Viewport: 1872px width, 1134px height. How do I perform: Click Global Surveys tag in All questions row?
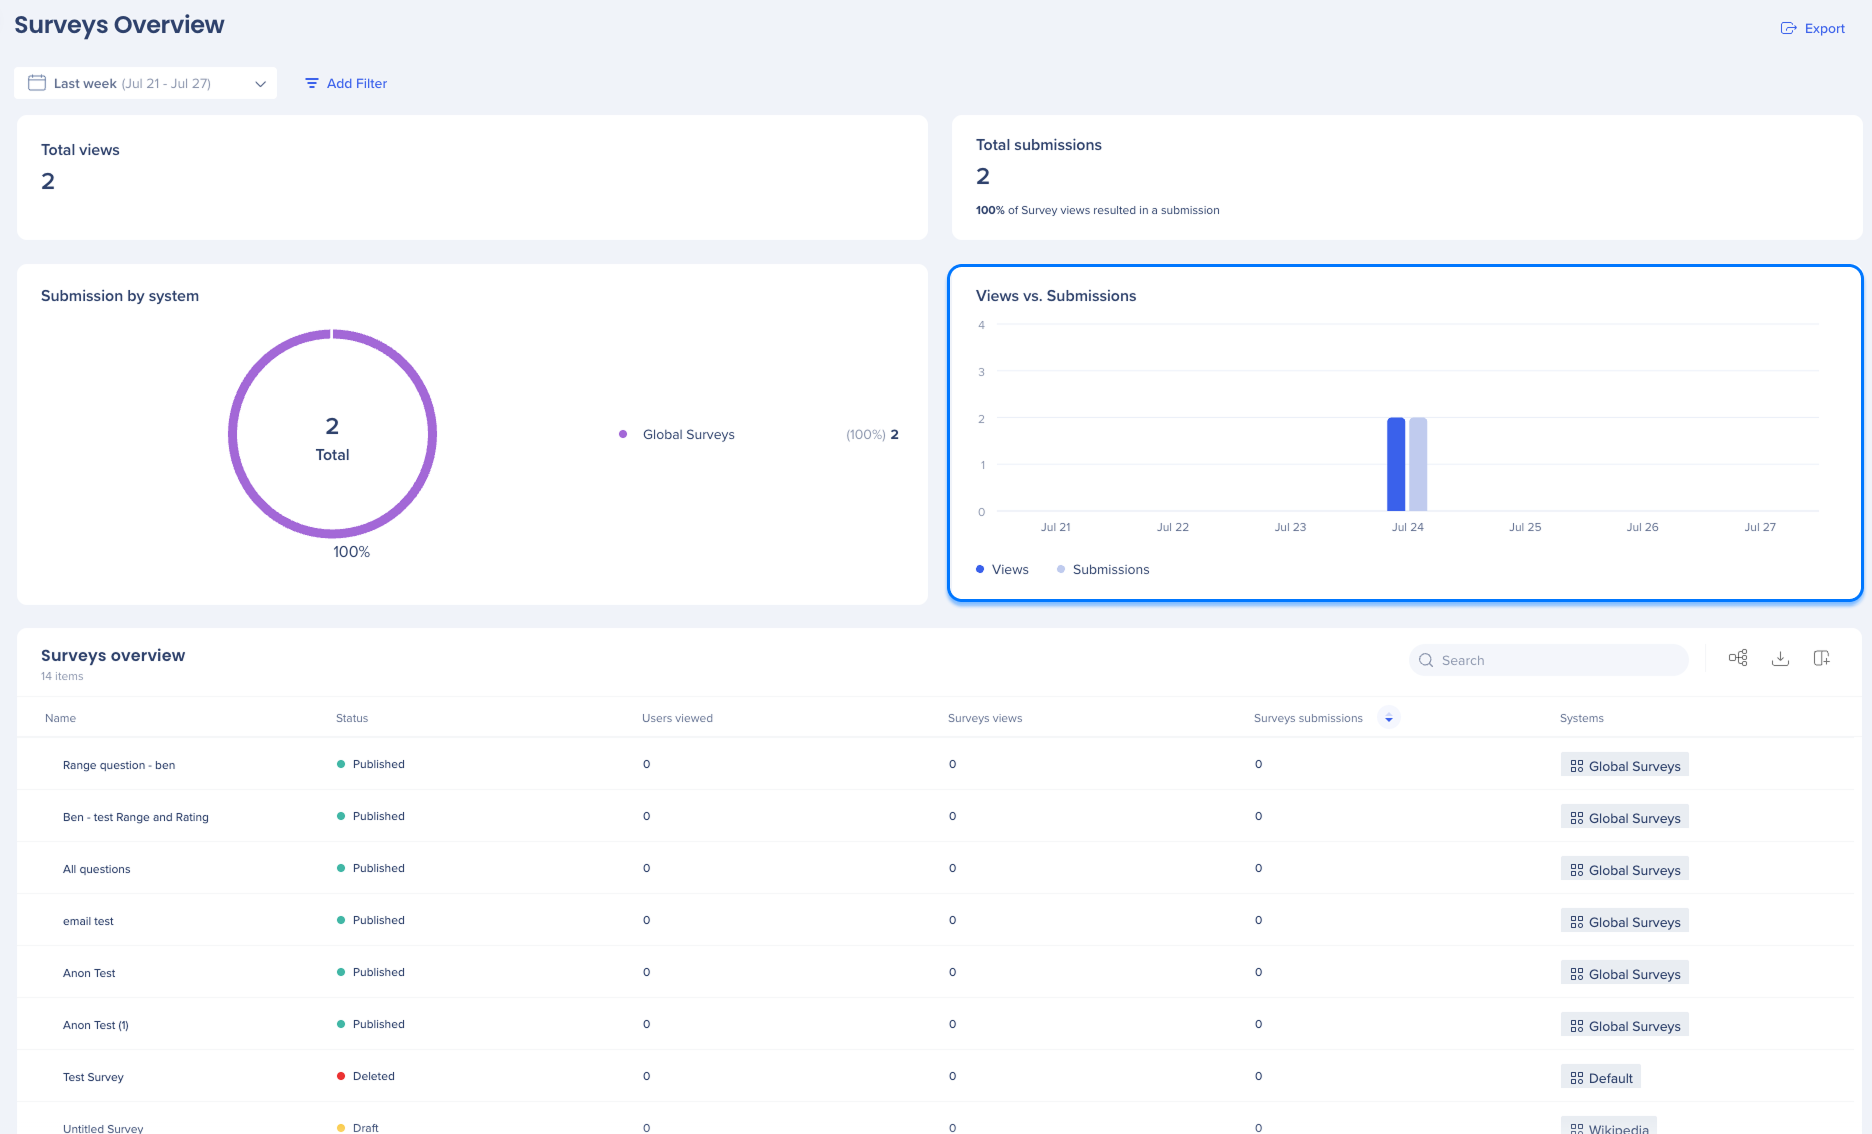(x=1625, y=869)
